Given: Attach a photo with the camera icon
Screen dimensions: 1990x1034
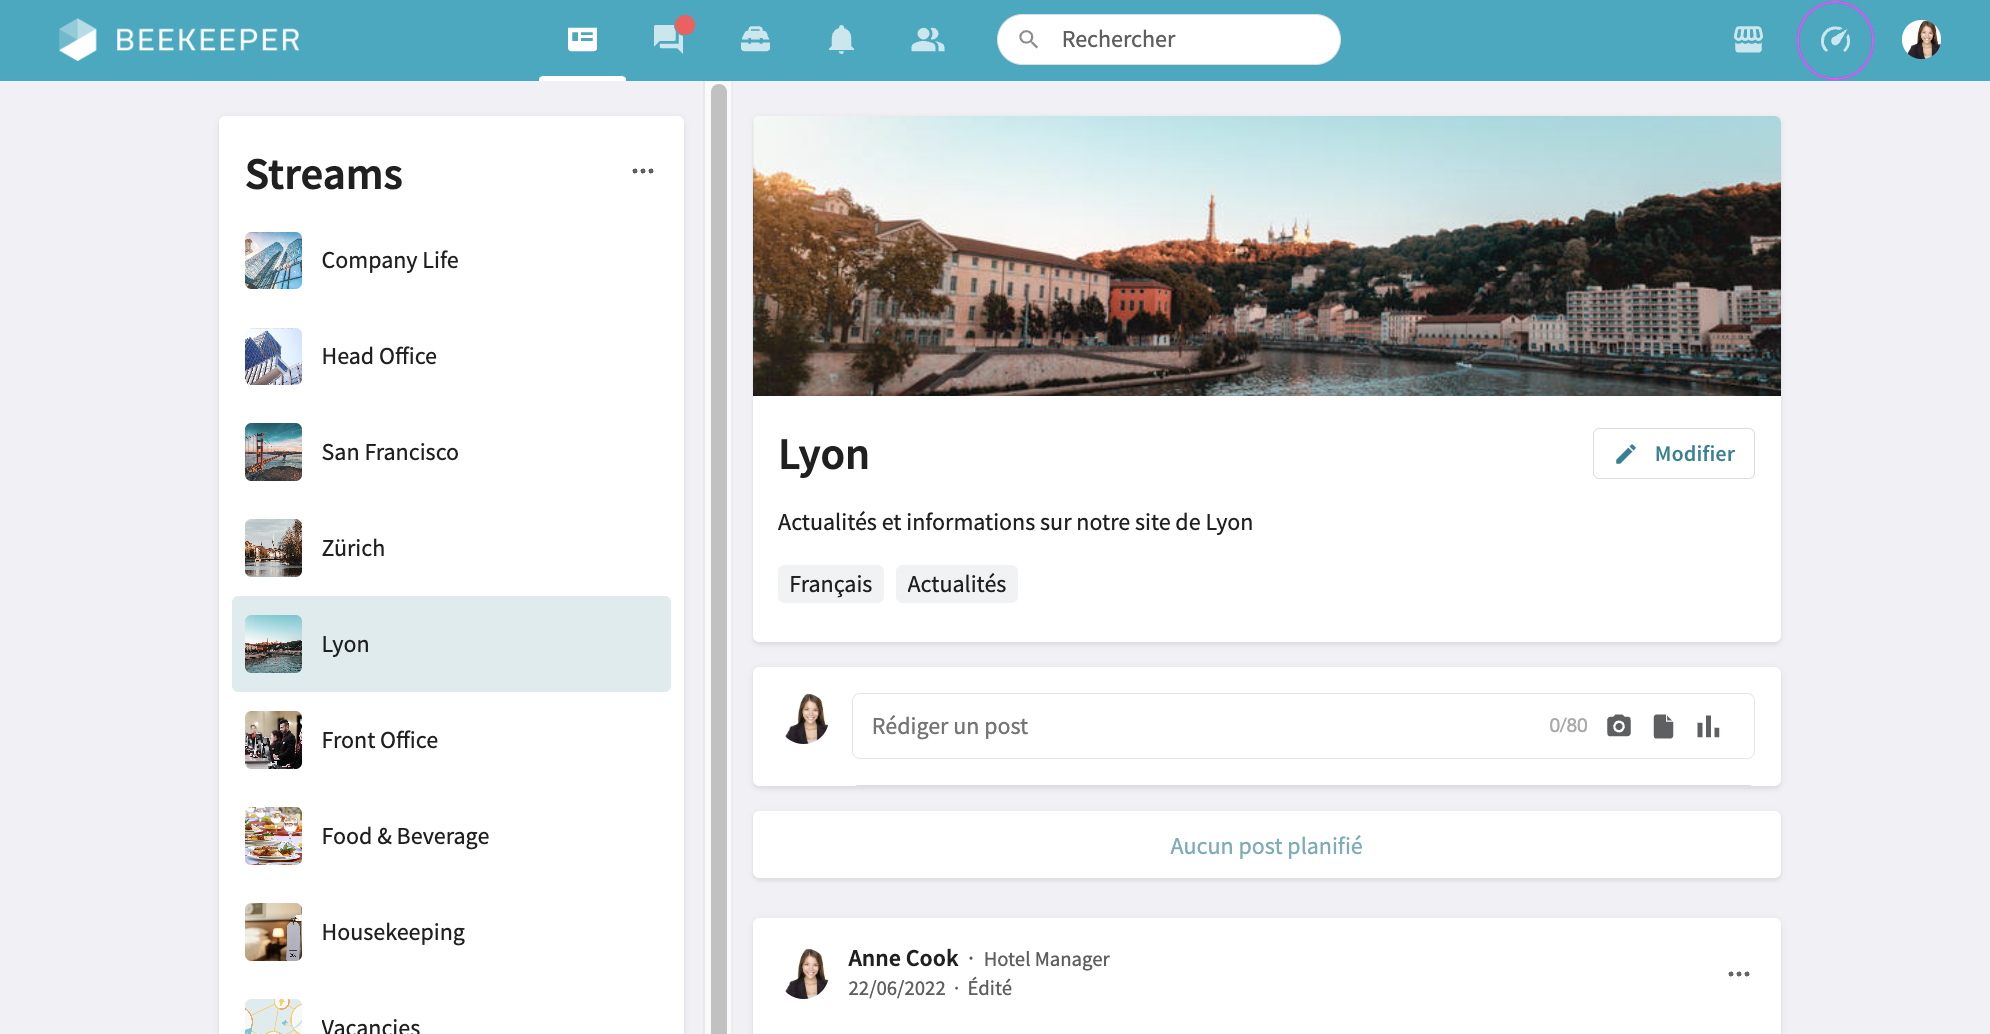Looking at the screenshot, I should pos(1619,726).
